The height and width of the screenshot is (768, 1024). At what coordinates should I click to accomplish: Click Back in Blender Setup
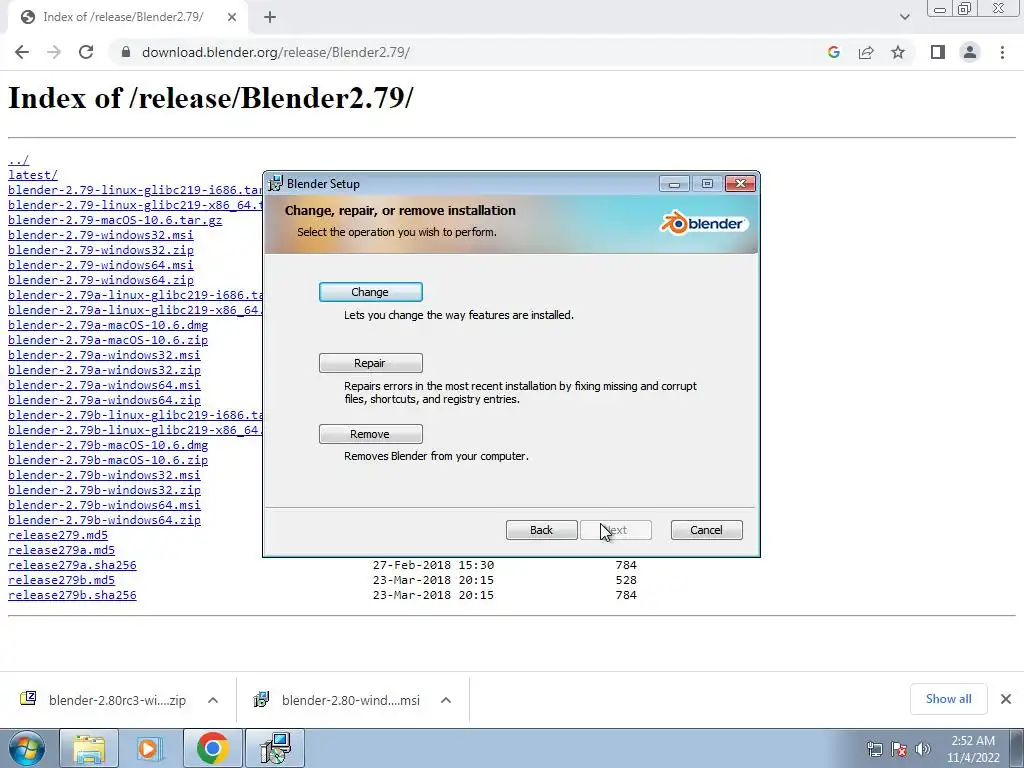point(541,530)
